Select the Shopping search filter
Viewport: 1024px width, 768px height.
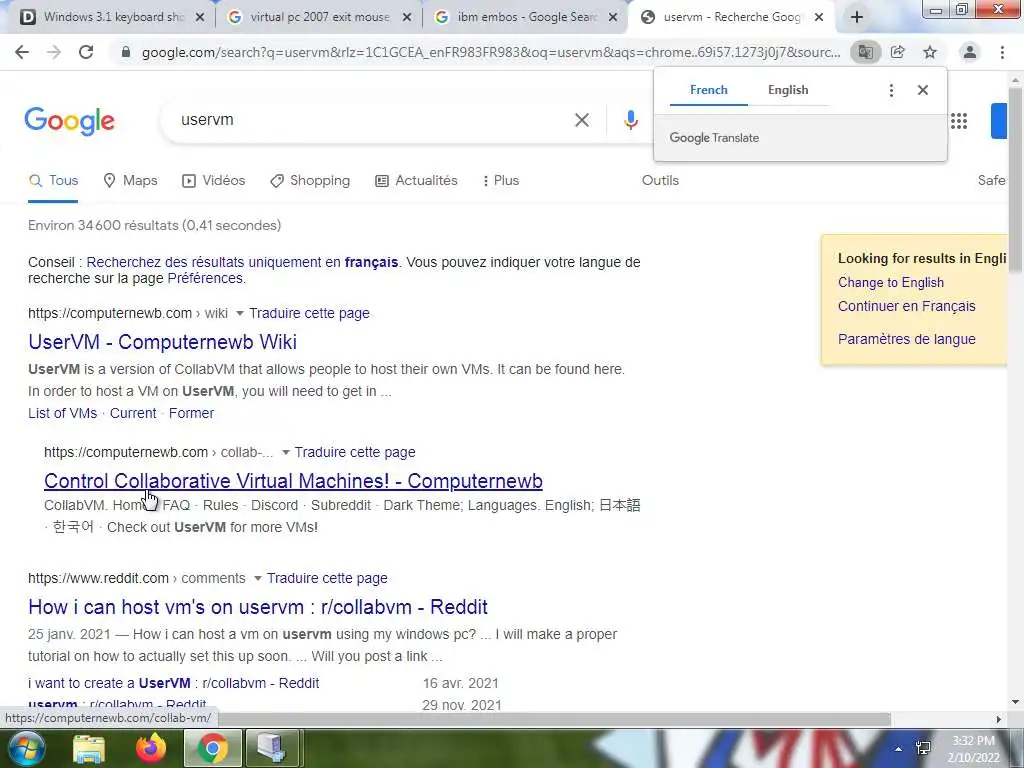tap(310, 181)
